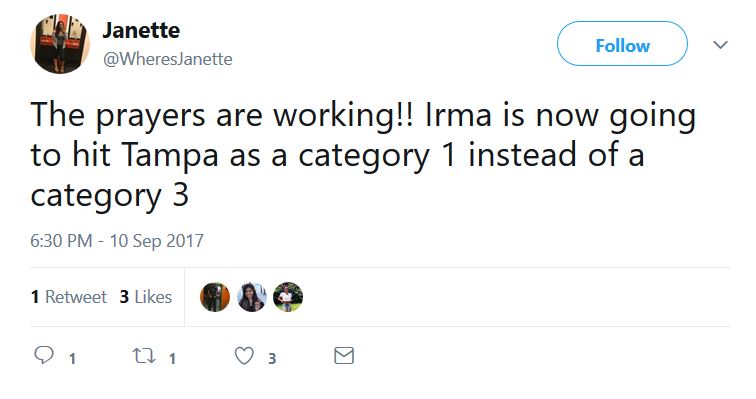Click the like count number 3
The image size is (756, 399).
pos(272,359)
